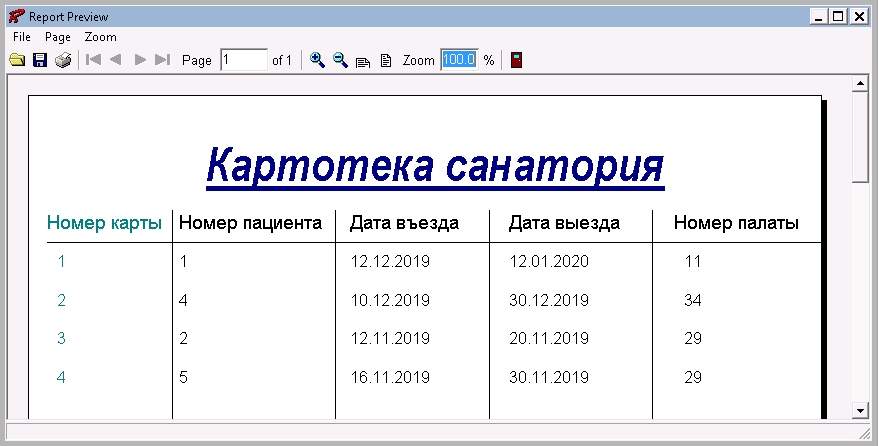Go to previous page arrow
Viewport: 878px width, 446px height.
115,59
